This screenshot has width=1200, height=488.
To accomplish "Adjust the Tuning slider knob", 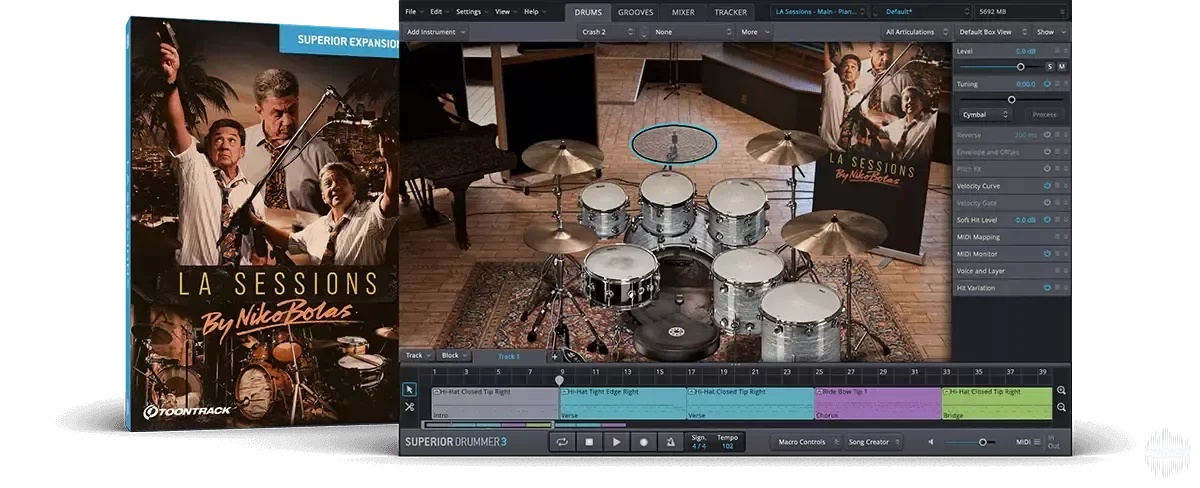I will tap(1011, 100).
